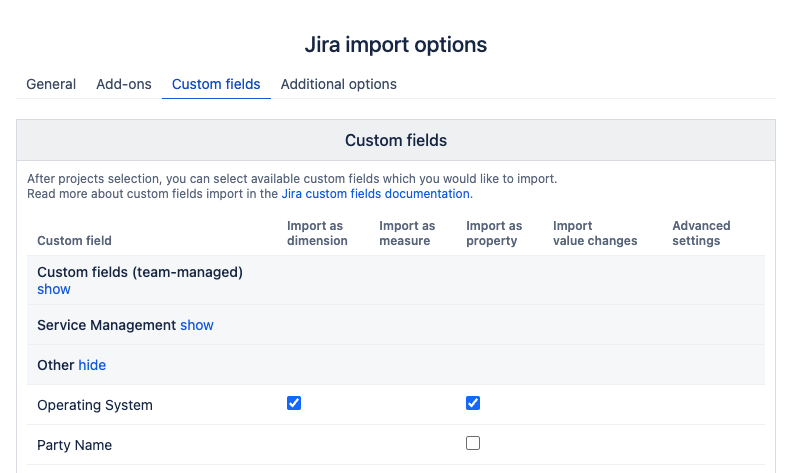Enable Party Name import as property

click(473, 443)
